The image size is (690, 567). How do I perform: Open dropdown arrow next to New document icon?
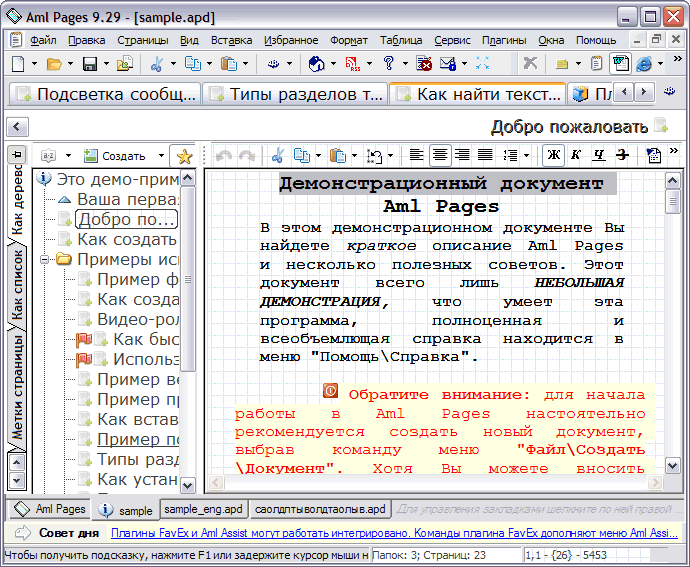34,64
